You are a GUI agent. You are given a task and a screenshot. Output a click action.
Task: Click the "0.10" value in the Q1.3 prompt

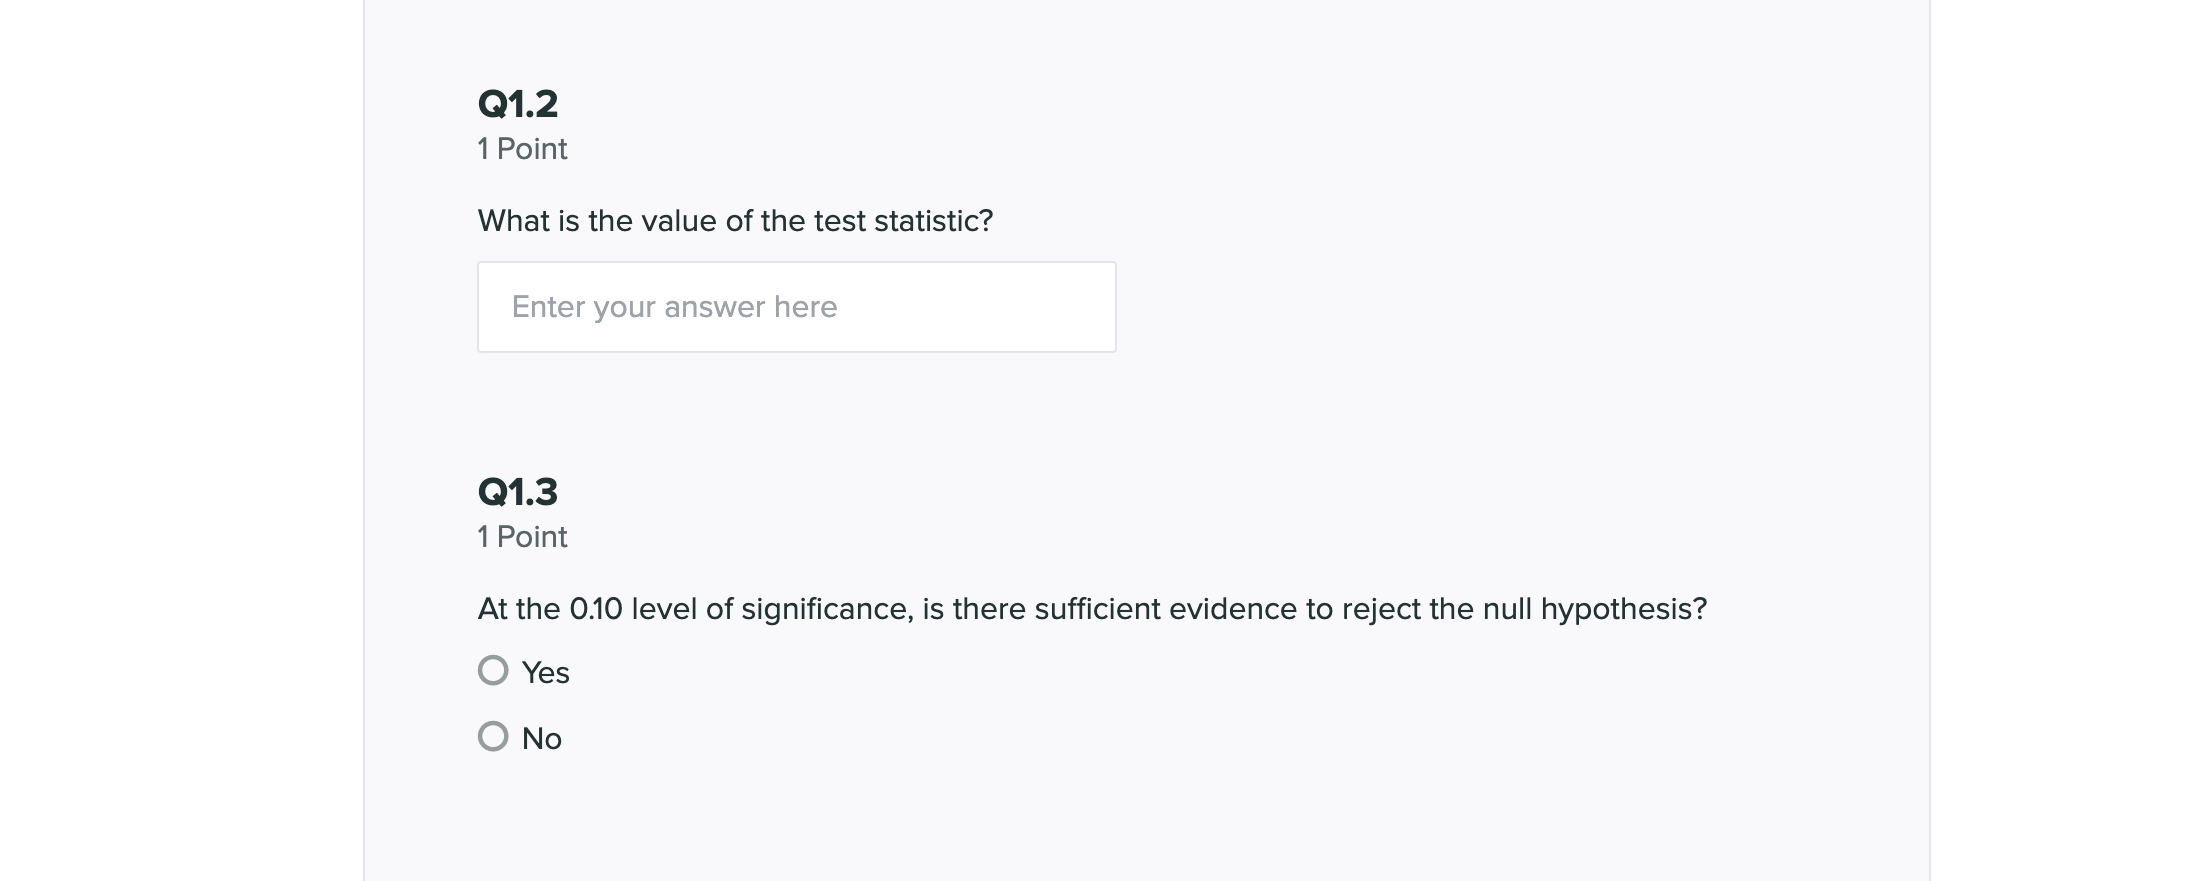point(596,609)
